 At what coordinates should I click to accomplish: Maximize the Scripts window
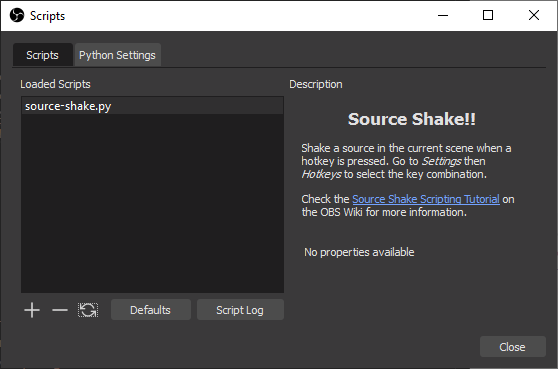488,15
